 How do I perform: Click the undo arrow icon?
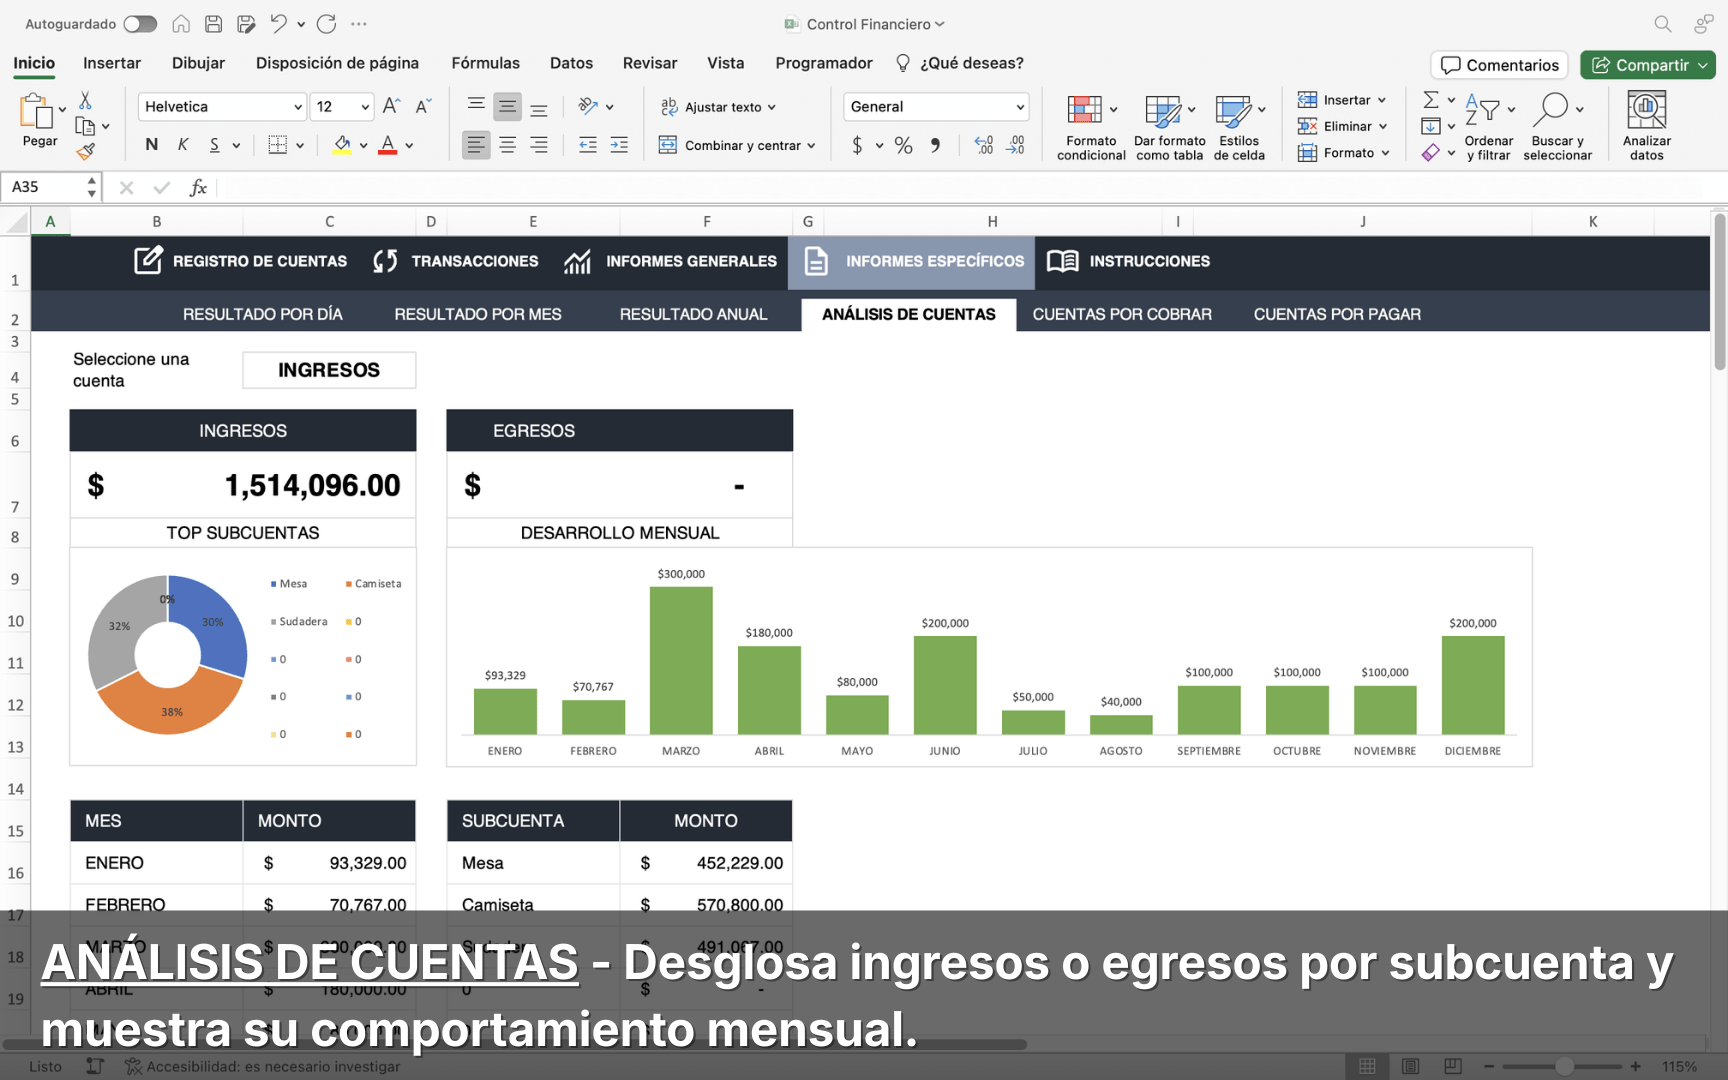279,24
